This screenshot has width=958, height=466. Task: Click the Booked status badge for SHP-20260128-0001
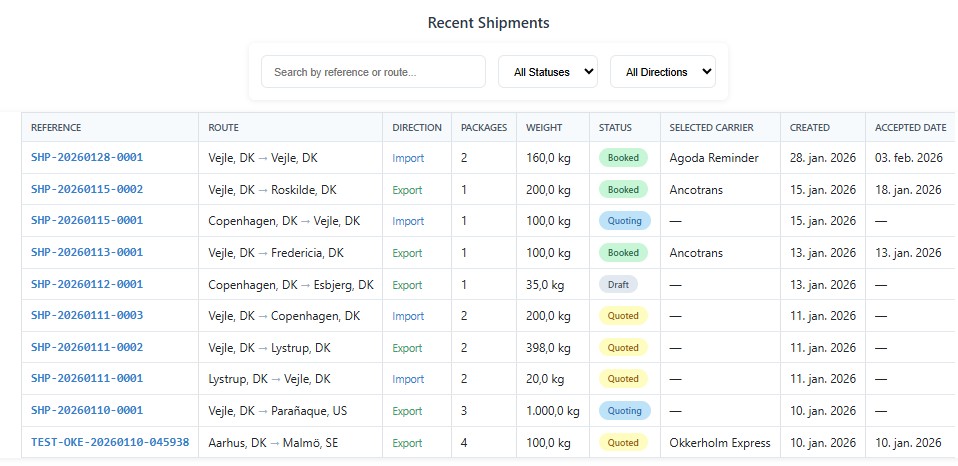(623, 158)
